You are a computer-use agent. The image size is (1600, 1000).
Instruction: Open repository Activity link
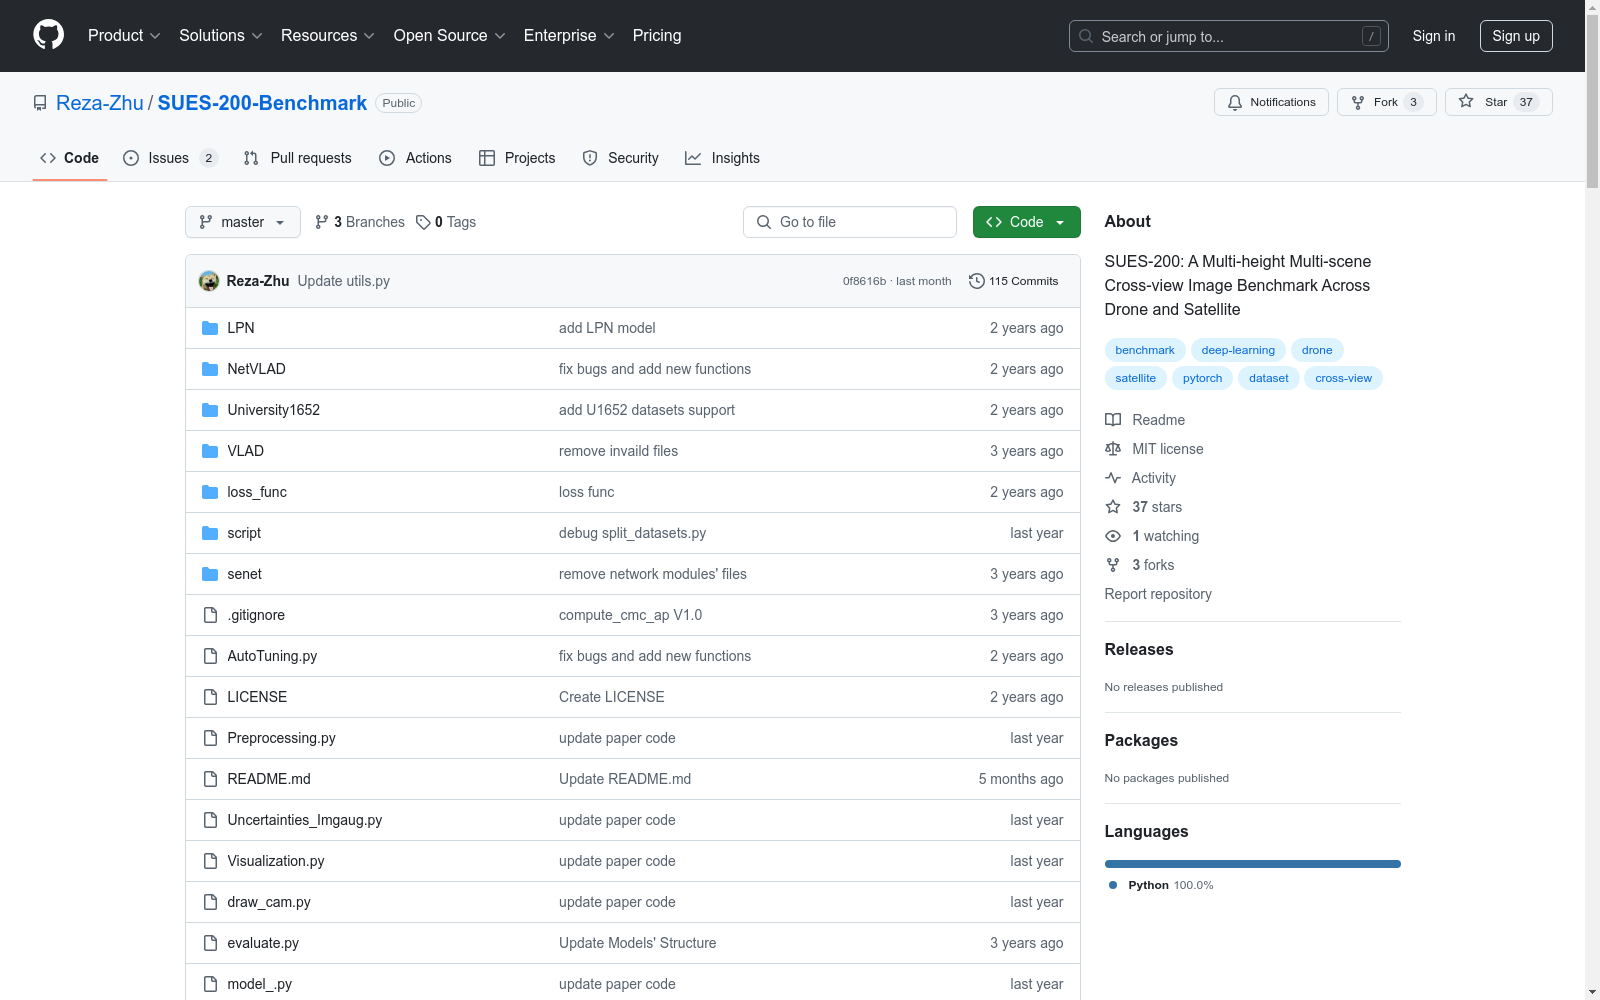tap(1140, 478)
